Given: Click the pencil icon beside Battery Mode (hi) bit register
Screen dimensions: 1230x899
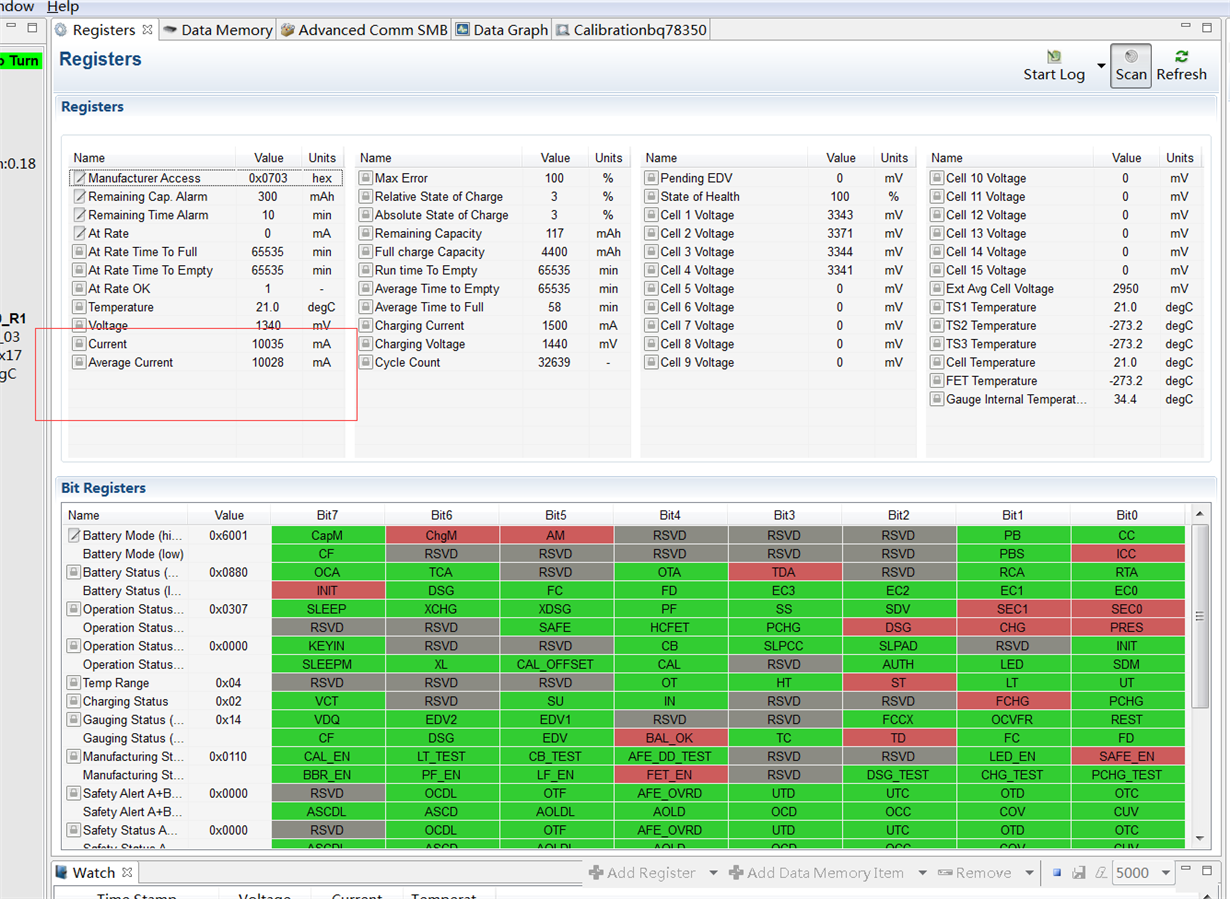Looking at the screenshot, I should [74, 536].
